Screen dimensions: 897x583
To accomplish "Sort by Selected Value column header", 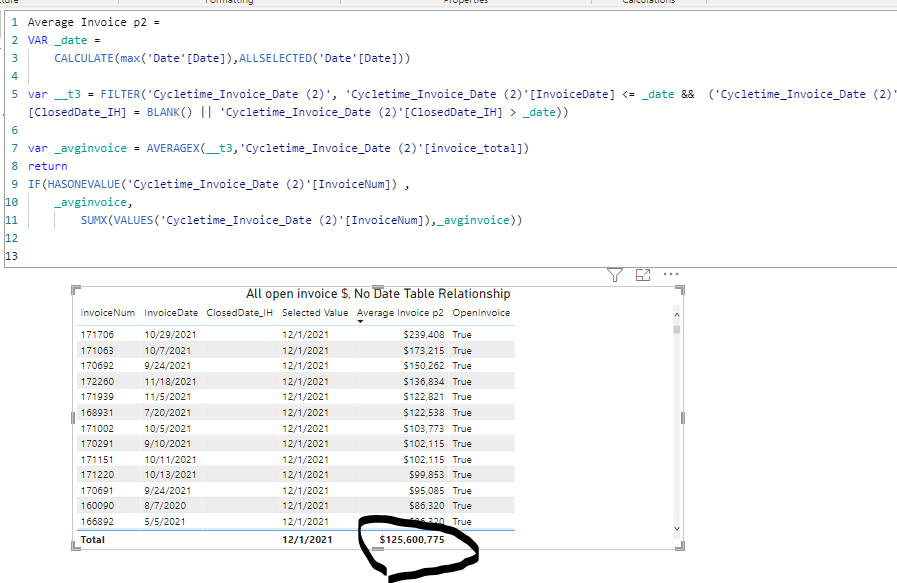I will [315, 313].
